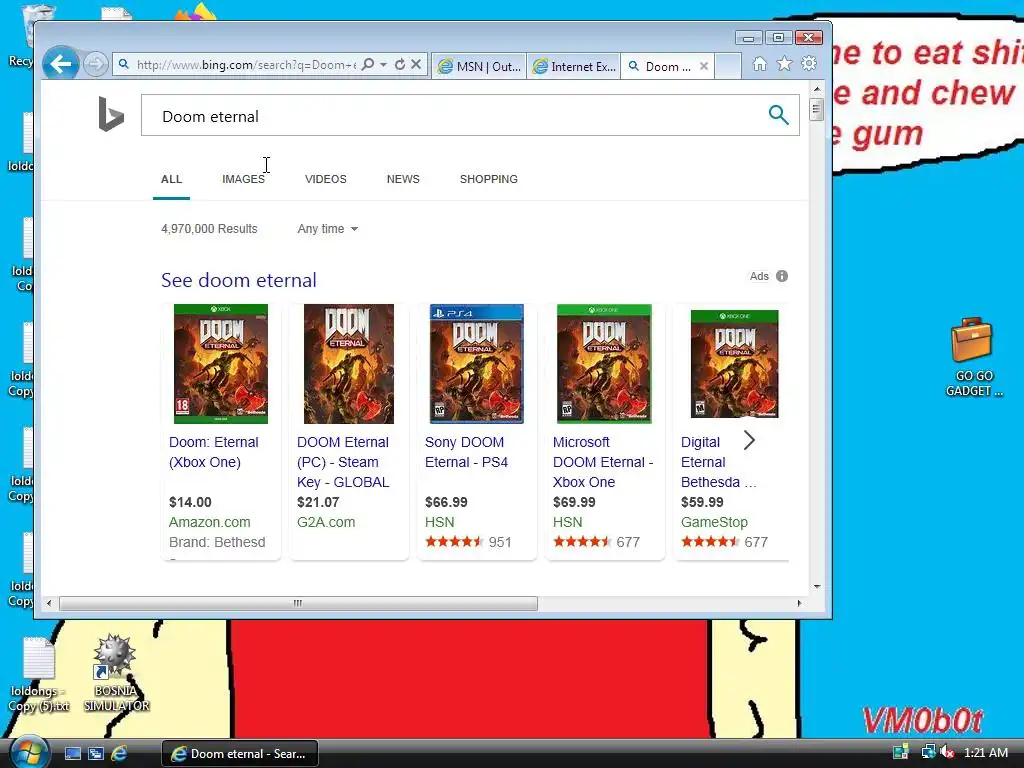The width and height of the screenshot is (1024, 768).
Task: Click the GameStop digital cover thumbnail
Action: (735, 364)
